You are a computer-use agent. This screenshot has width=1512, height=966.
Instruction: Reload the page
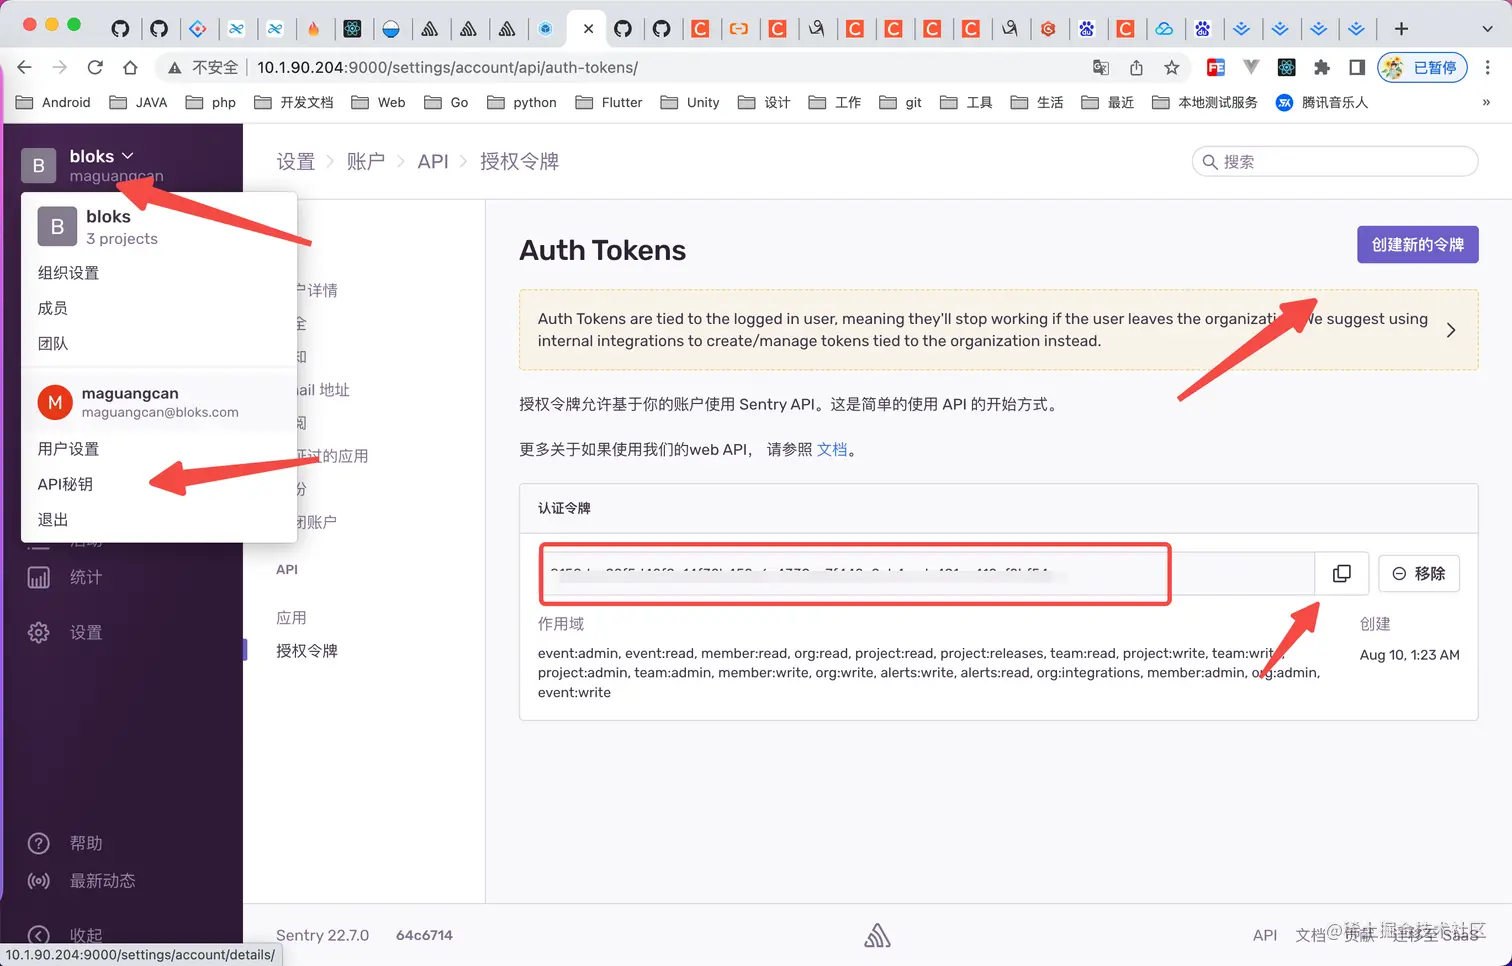95,67
